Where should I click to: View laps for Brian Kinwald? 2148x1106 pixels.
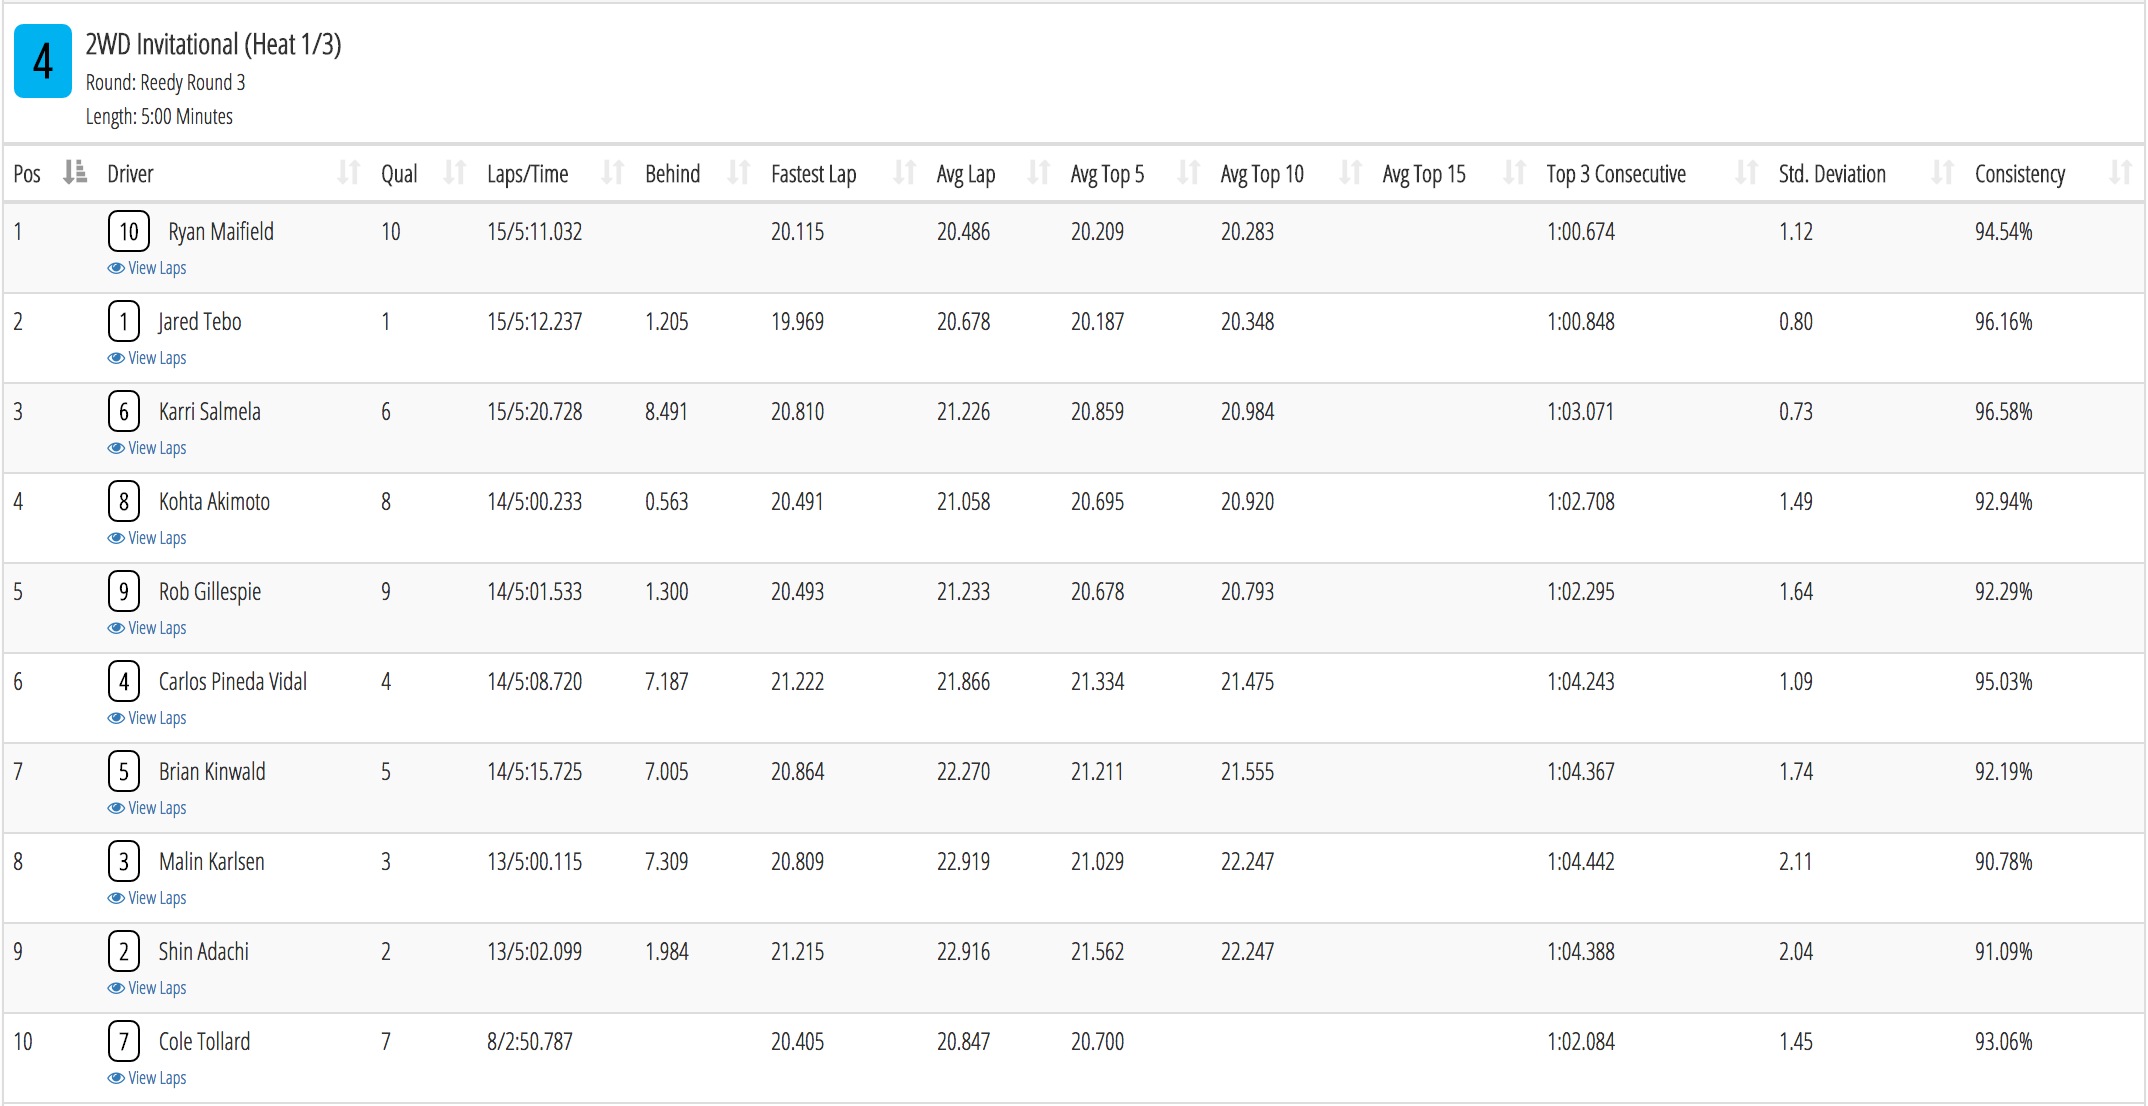pos(147,808)
